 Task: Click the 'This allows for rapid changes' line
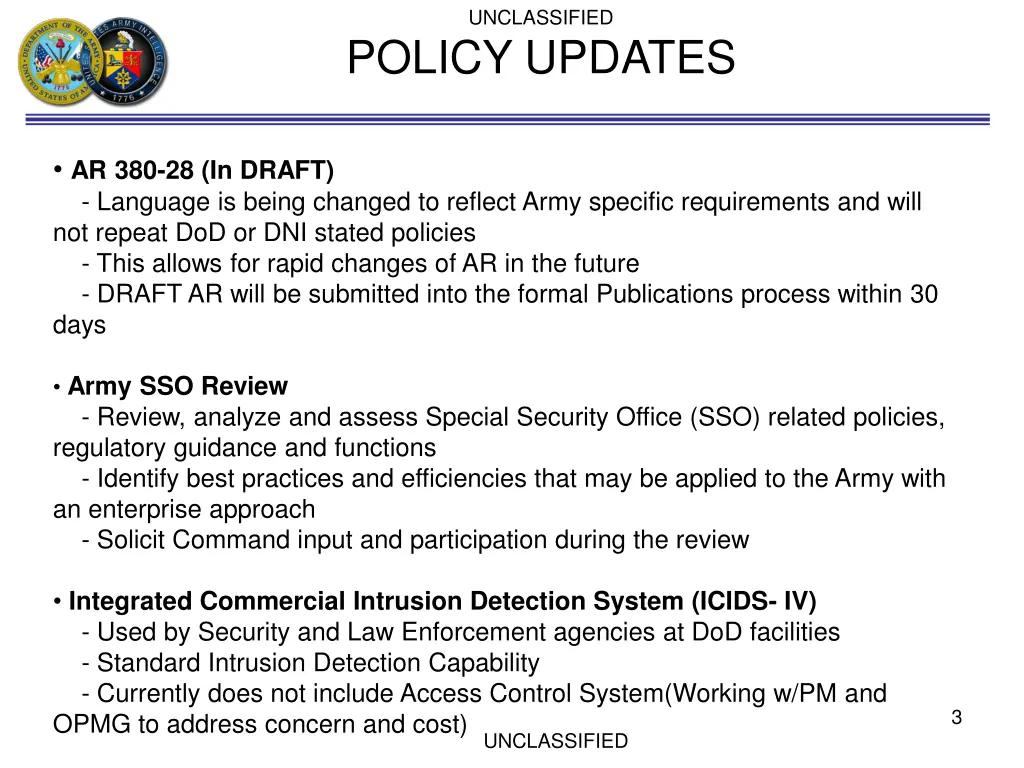[360, 263]
